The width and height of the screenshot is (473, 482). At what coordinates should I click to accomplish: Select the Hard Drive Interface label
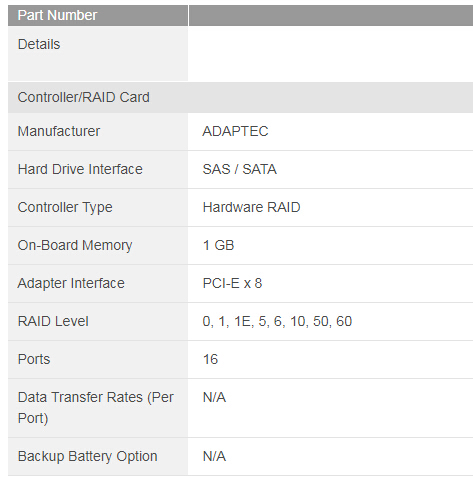point(80,169)
